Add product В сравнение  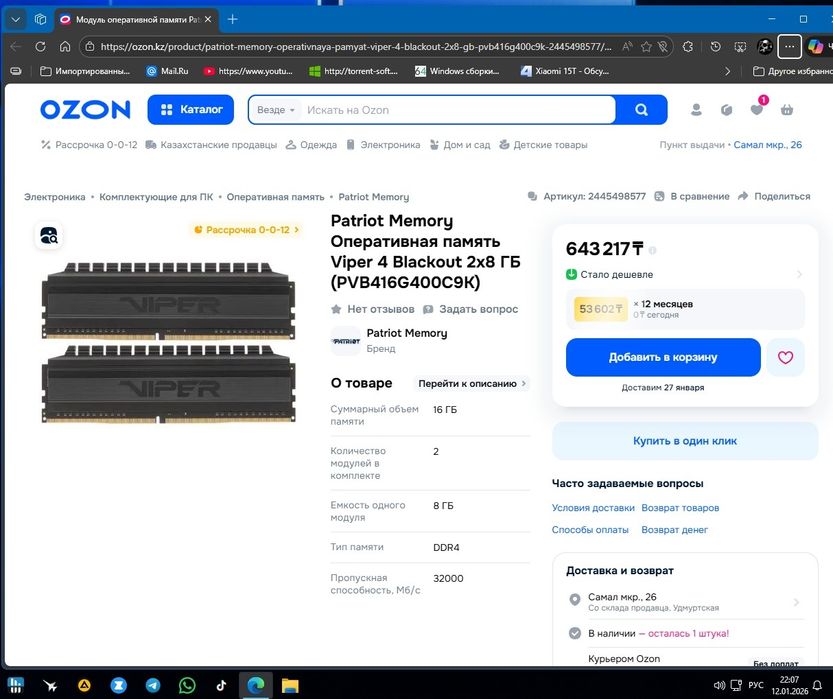692,196
